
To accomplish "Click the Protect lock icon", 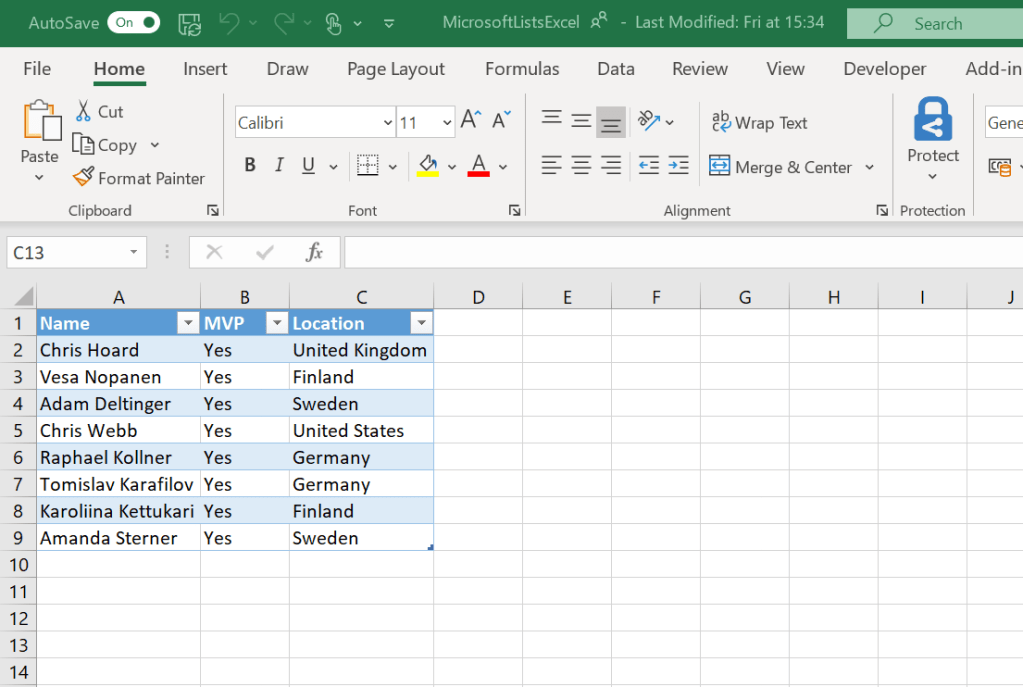I will 932,121.
